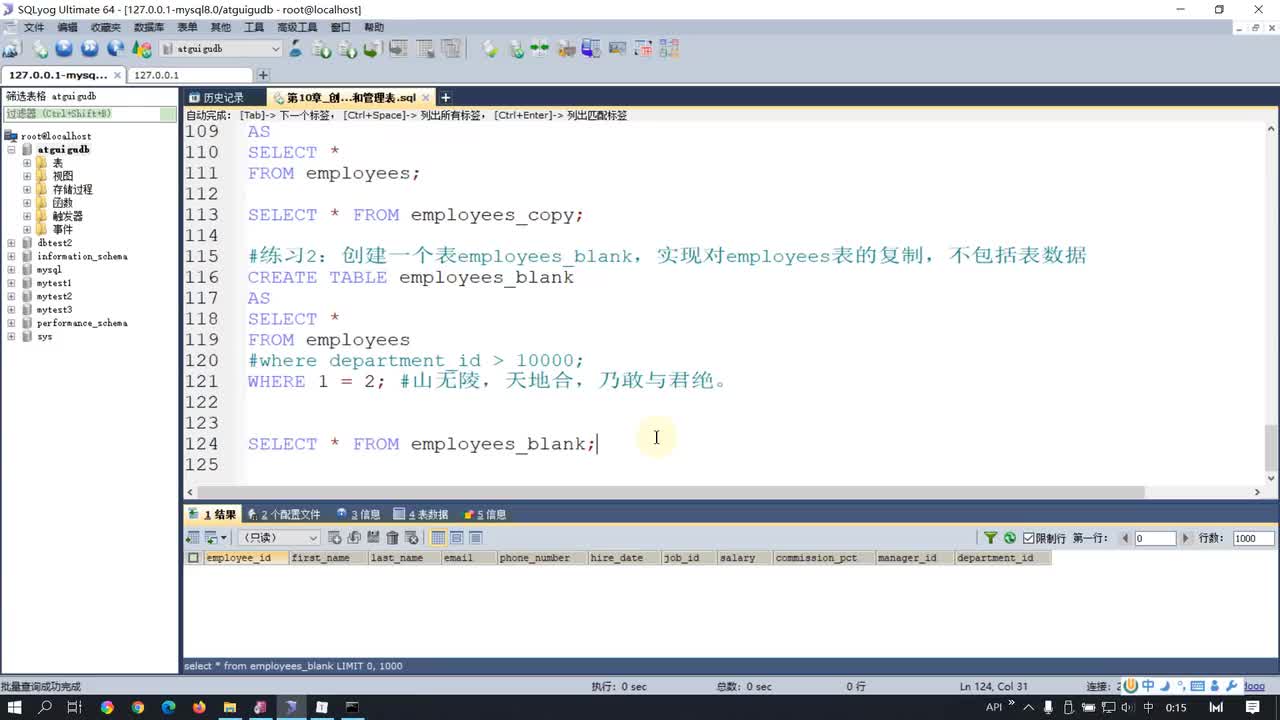Image resolution: width=1280 pixels, height=720 pixels.
Task: Click the Execute All Queries double-arrow icon
Action: 90,48
